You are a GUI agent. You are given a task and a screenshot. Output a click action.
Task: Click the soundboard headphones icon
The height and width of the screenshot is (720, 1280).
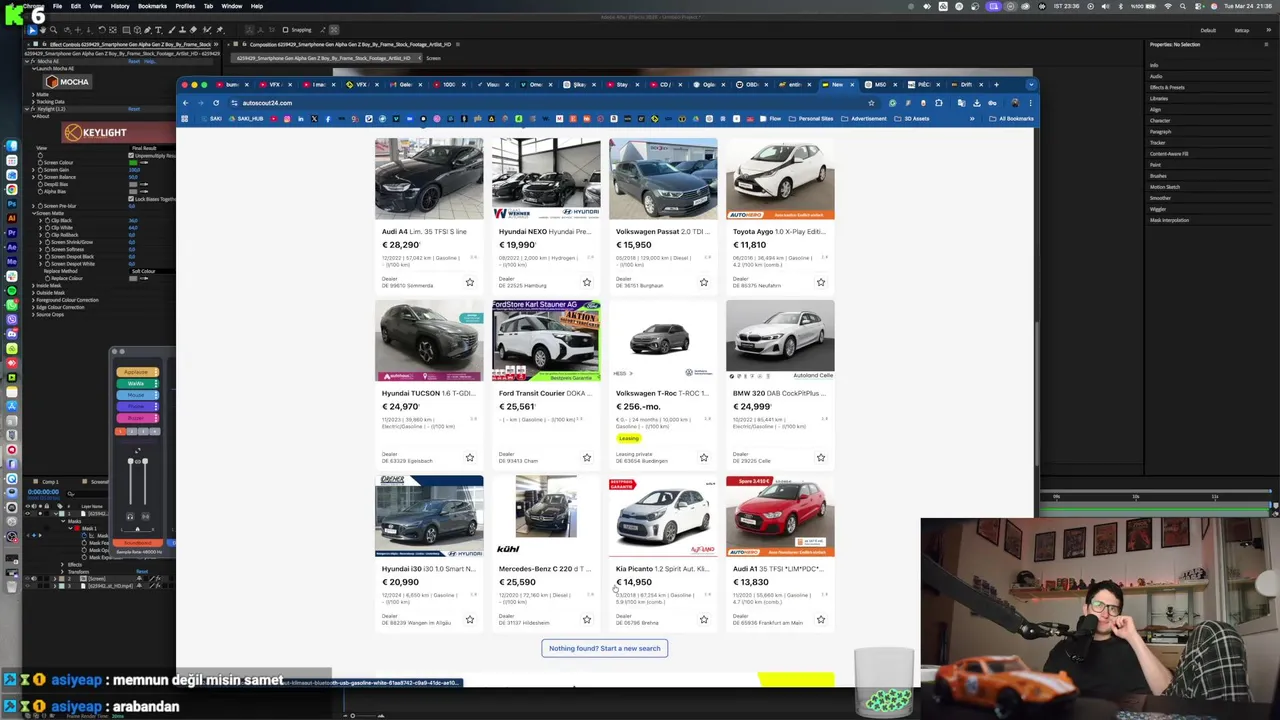click(130, 516)
